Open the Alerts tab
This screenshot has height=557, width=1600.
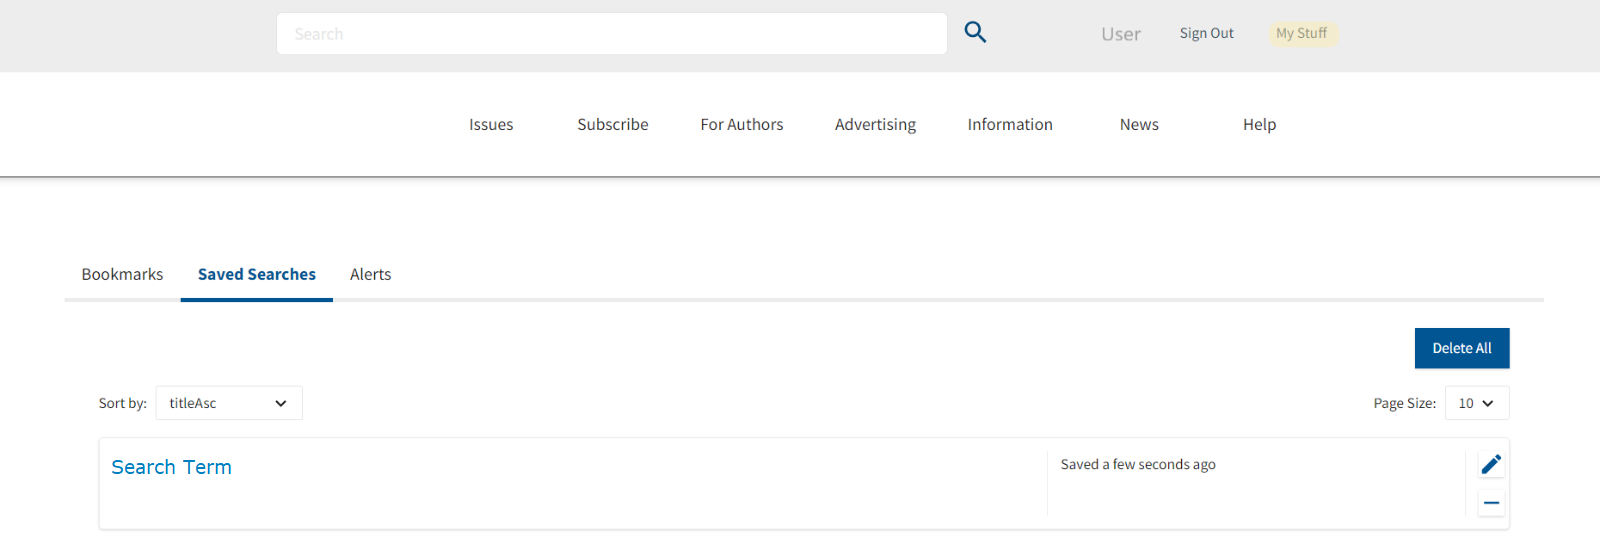click(370, 274)
